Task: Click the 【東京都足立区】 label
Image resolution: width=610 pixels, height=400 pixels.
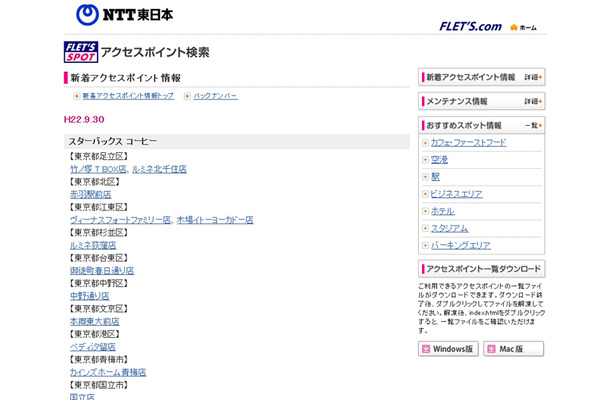Action: (x=97, y=156)
